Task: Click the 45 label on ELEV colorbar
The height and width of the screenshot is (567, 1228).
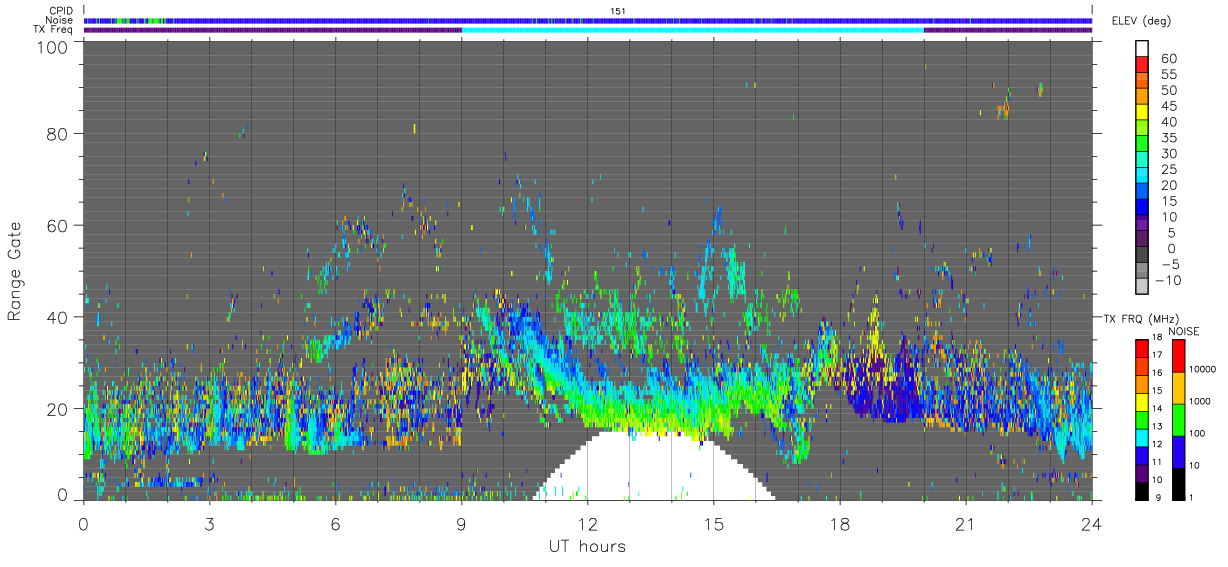Action: tap(1169, 106)
